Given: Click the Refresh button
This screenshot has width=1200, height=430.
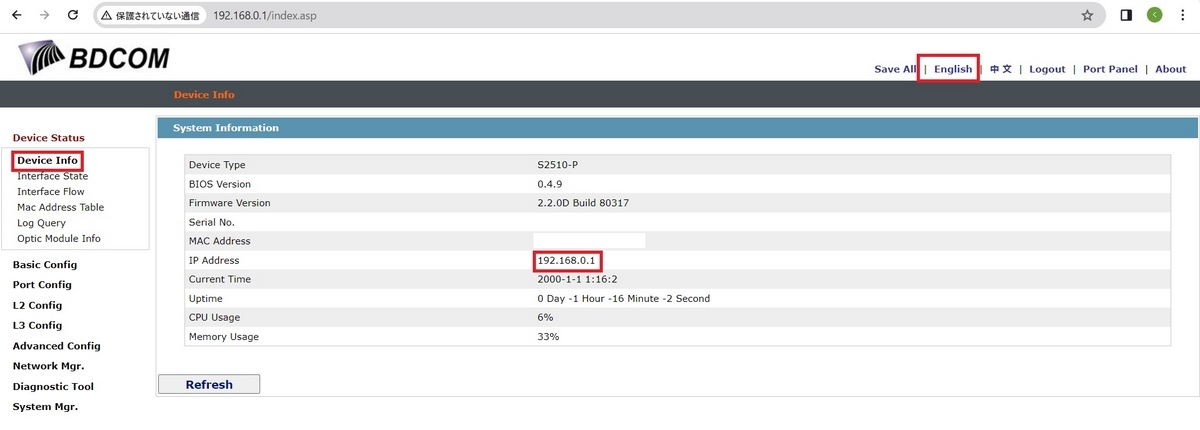Looking at the screenshot, I should [x=209, y=384].
